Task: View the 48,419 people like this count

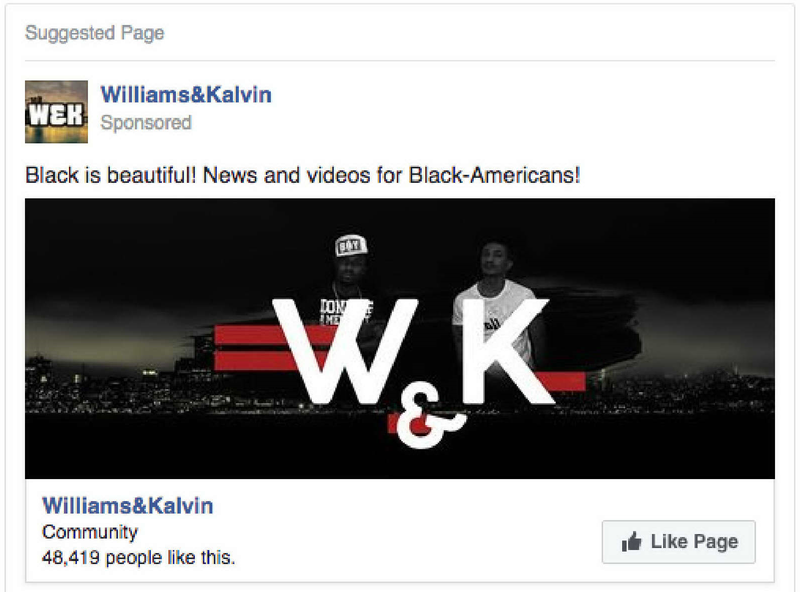Action: click(139, 557)
